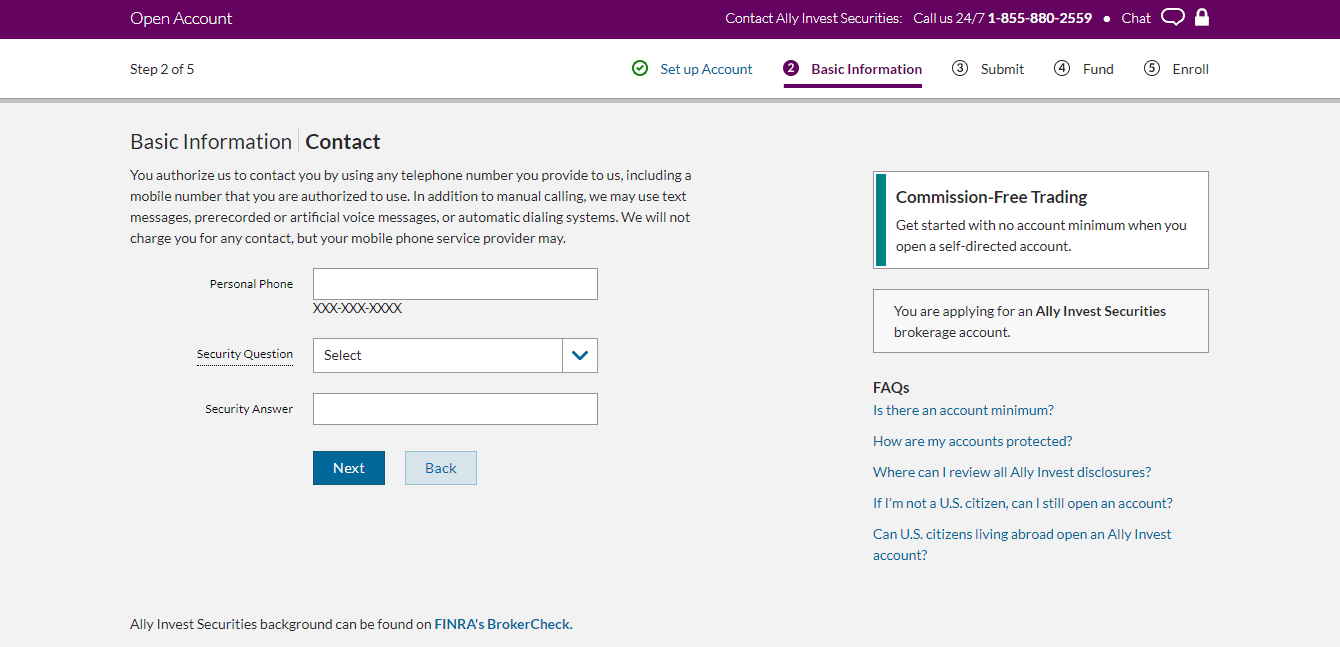Click the Contact page heading
This screenshot has width=1340, height=647.
pos(343,142)
